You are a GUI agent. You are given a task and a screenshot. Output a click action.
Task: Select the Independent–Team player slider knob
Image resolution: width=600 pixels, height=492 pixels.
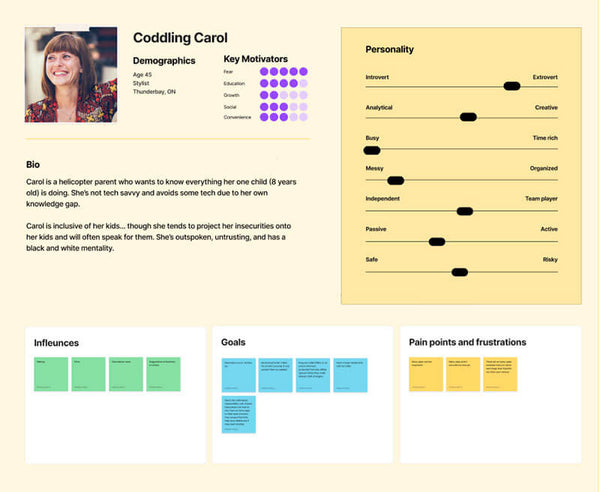point(464,211)
